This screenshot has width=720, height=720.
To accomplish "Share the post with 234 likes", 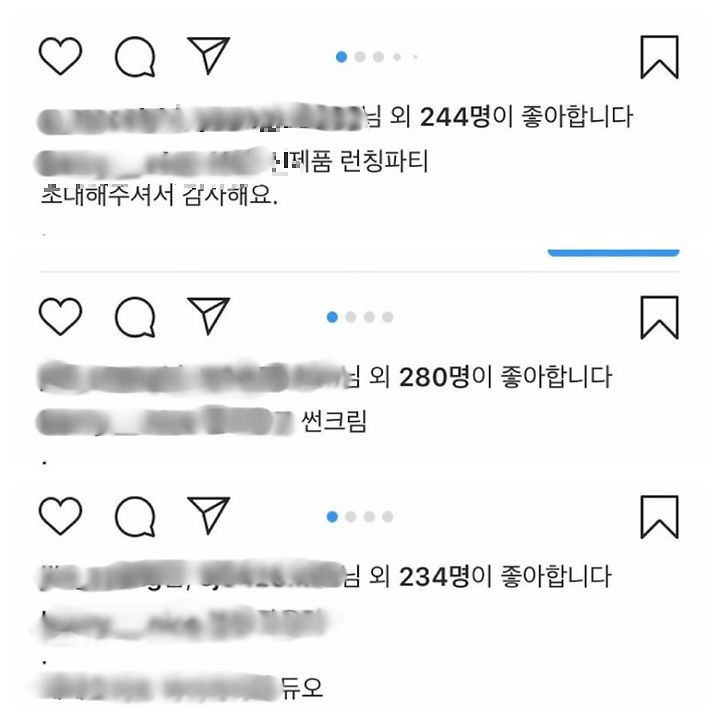I will point(208,516).
